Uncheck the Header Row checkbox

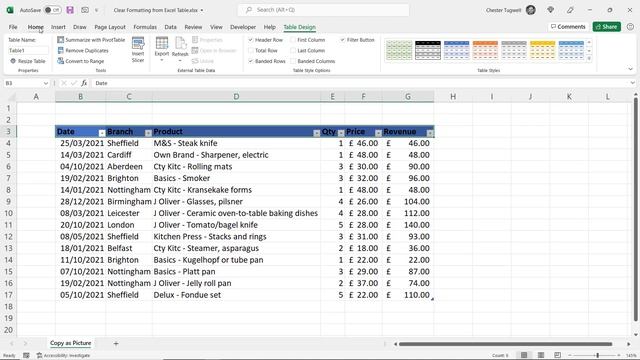tap(251, 40)
